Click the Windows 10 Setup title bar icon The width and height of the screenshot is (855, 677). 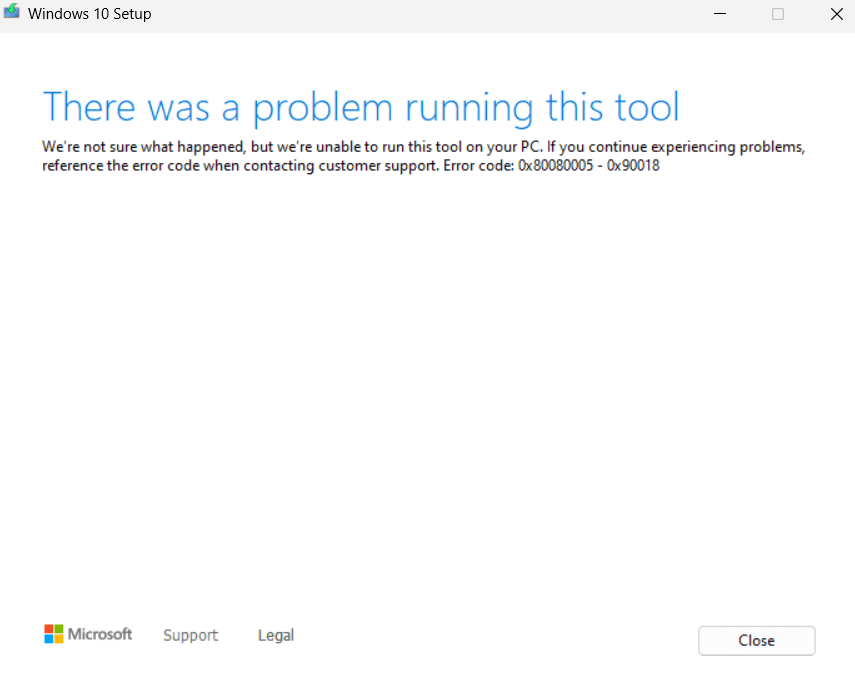pyautogui.click(x=11, y=11)
